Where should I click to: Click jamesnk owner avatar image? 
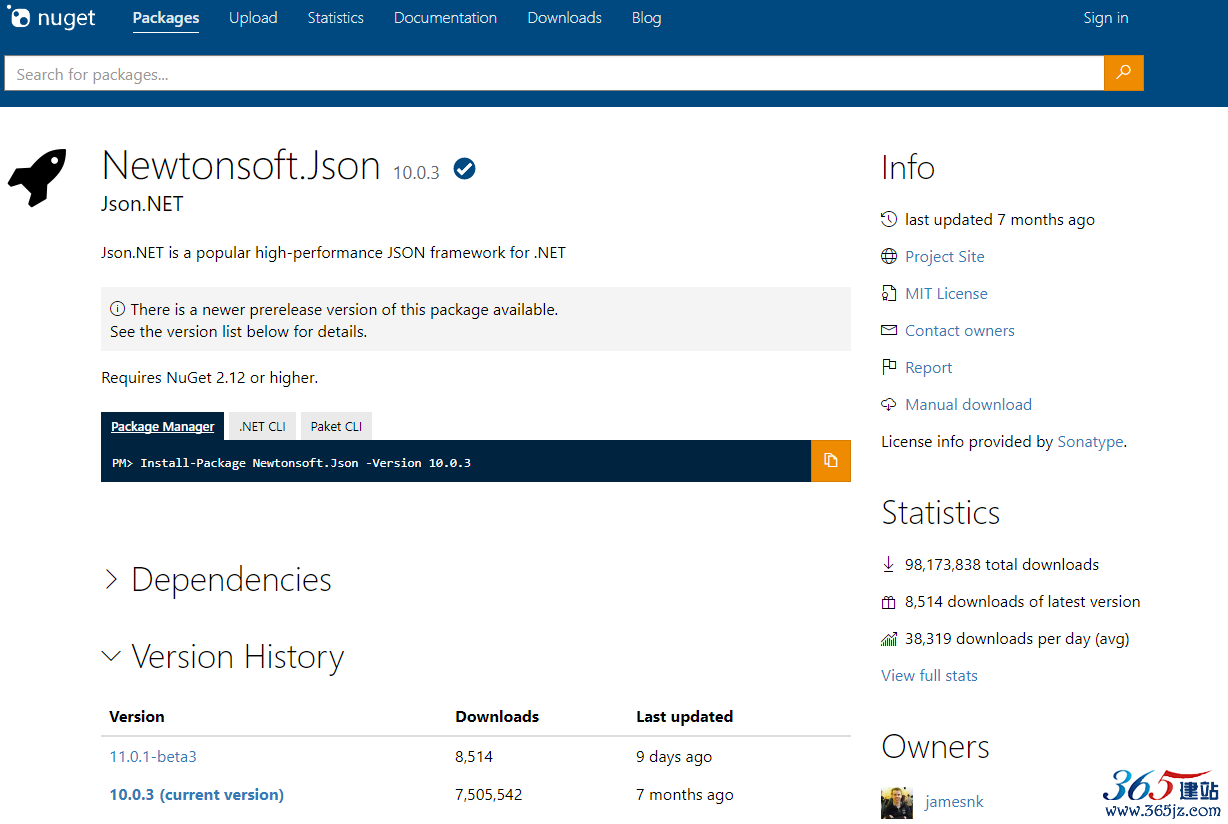coord(897,804)
